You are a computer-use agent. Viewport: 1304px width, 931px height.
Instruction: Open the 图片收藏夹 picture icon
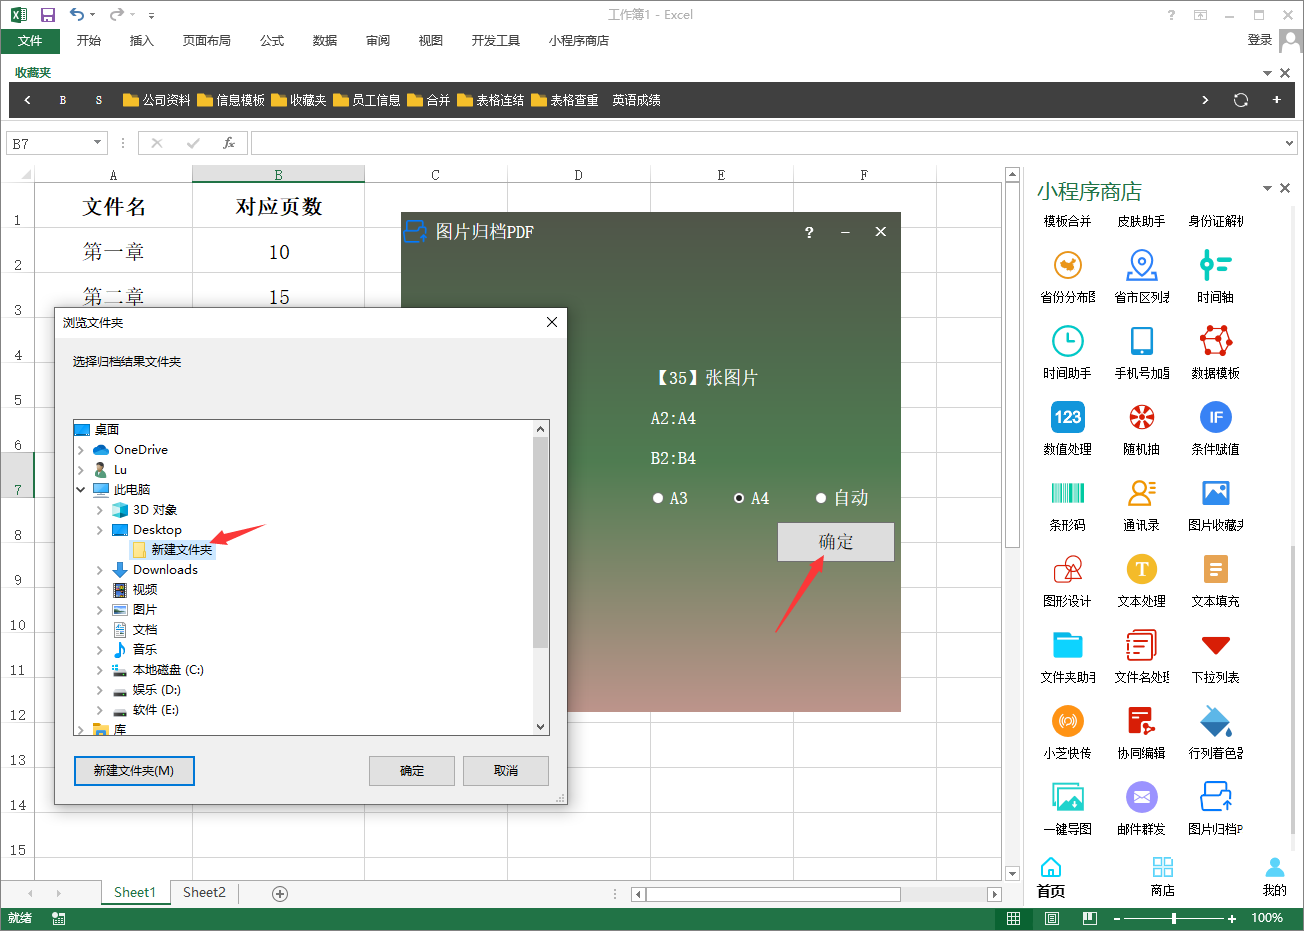point(1216,493)
